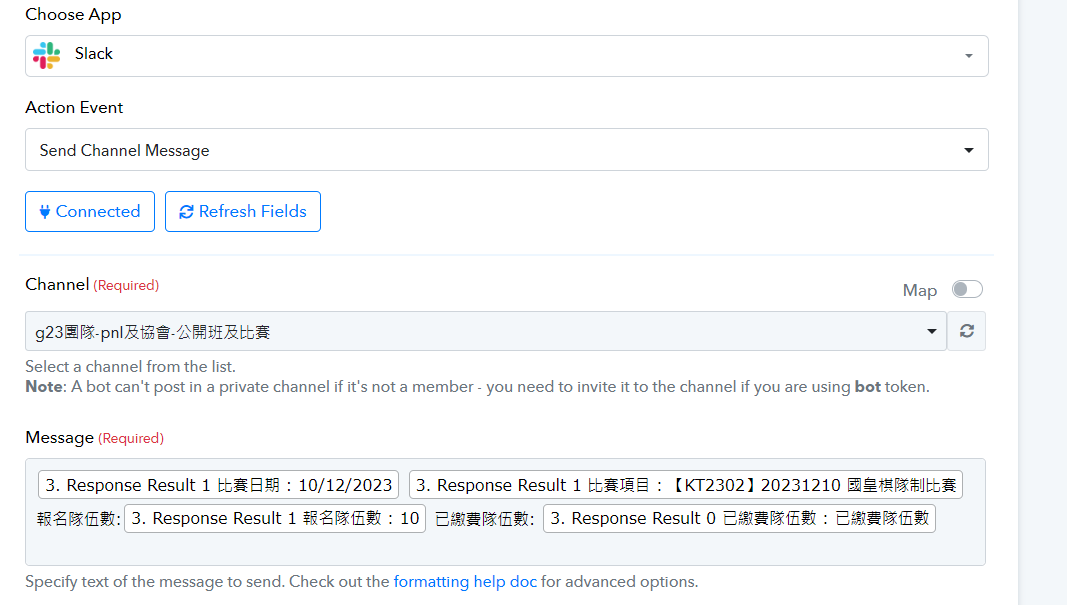Click the bot token note text
Image resolution: width=1067 pixels, height=605 pixels.
coord(477,387)
